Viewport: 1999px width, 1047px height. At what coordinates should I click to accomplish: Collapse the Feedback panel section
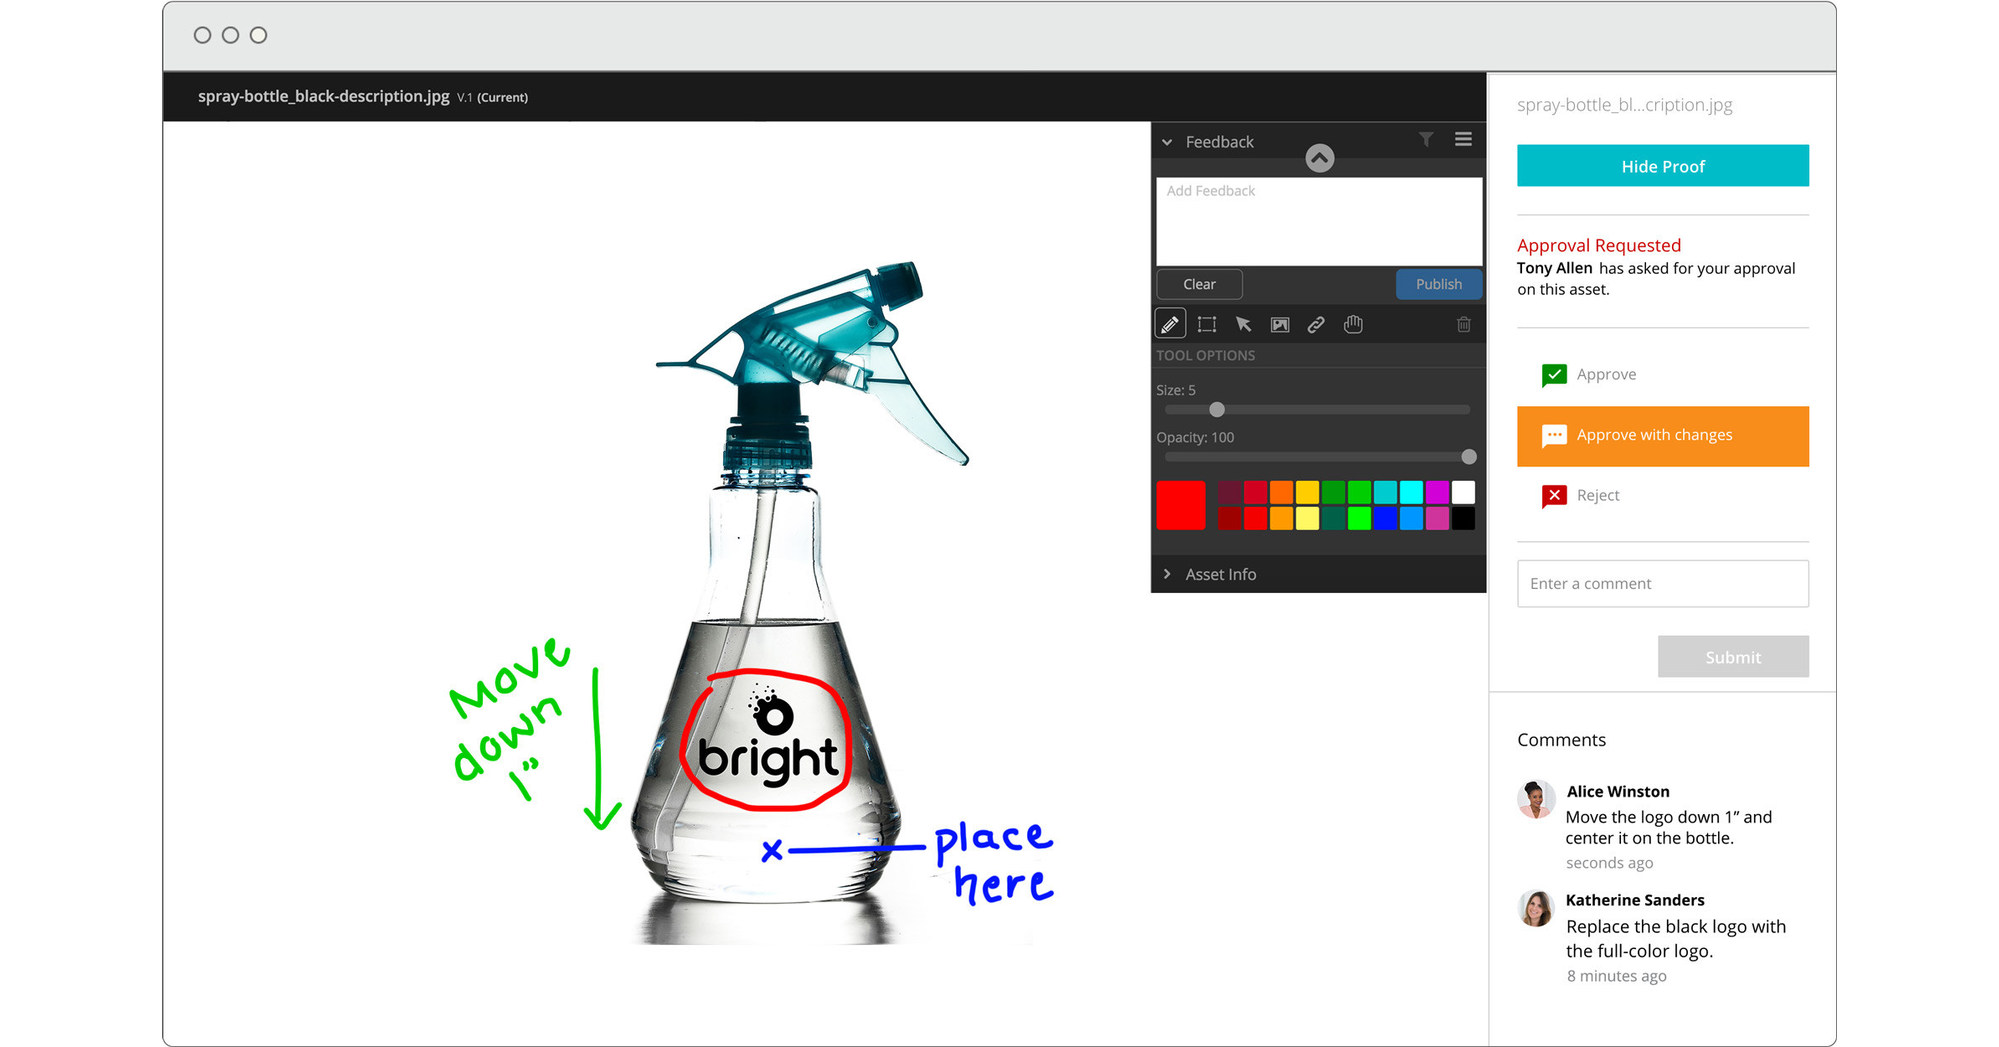(1167, 142)
